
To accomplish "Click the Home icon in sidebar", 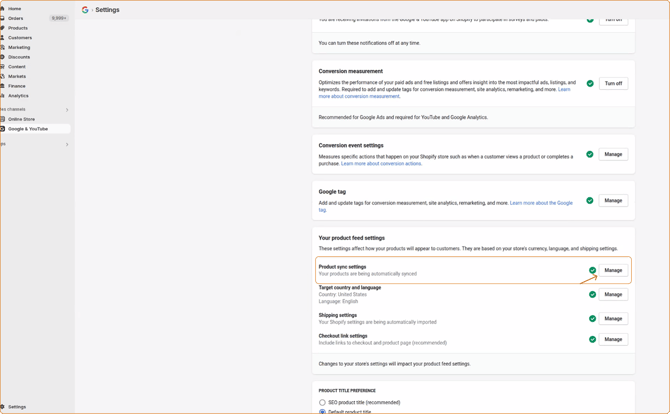I will (x=2, y=9).
